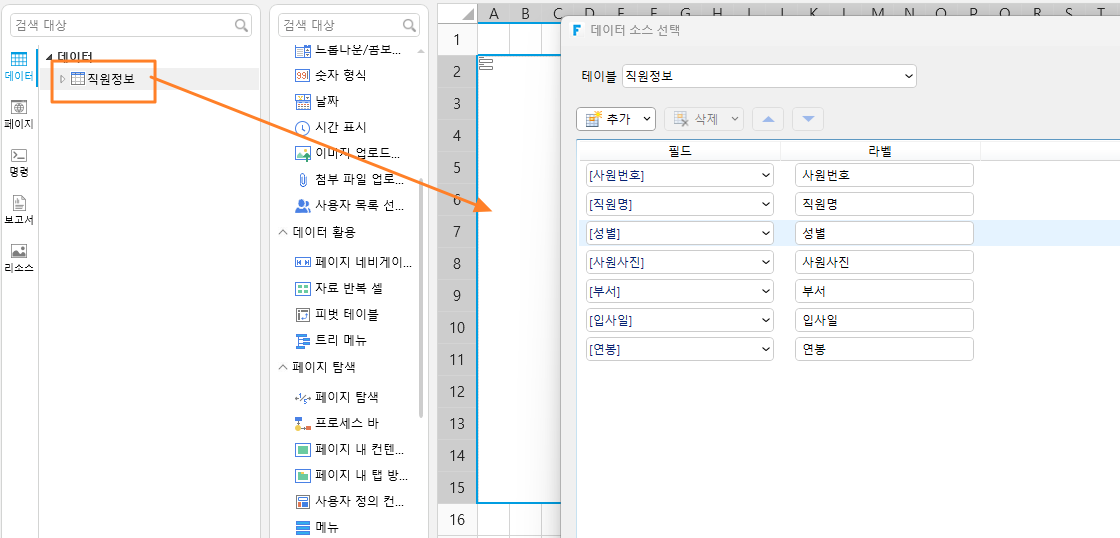Open the 데이터 sidebar tab icon
This screenshot has width=1120, height=538.
tap(19, 67)
